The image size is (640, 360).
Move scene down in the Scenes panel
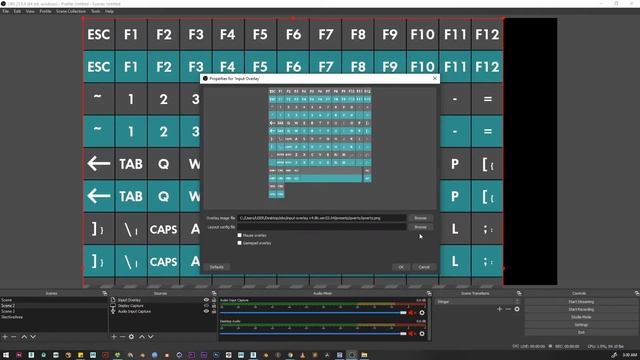[x=33, y=337]
